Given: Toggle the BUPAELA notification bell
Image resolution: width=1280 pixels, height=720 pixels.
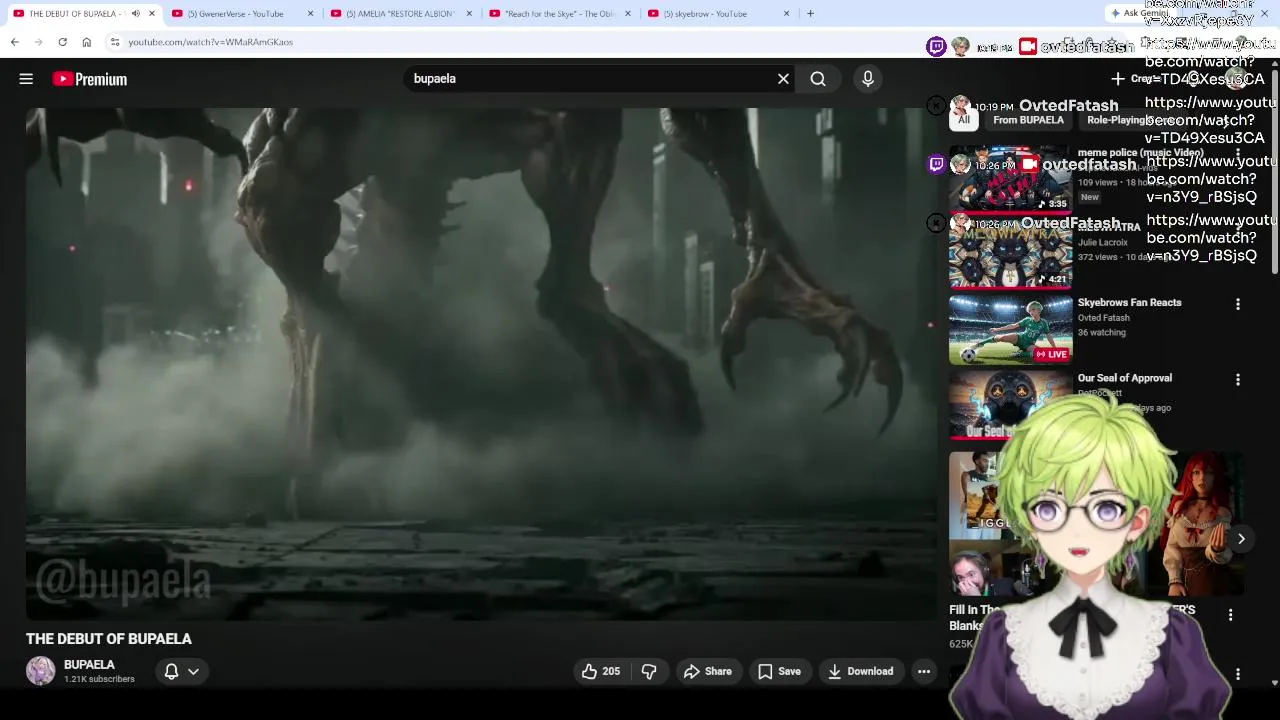Looking at the screenshot, I should pyautogui.click(x=171, y=671).
